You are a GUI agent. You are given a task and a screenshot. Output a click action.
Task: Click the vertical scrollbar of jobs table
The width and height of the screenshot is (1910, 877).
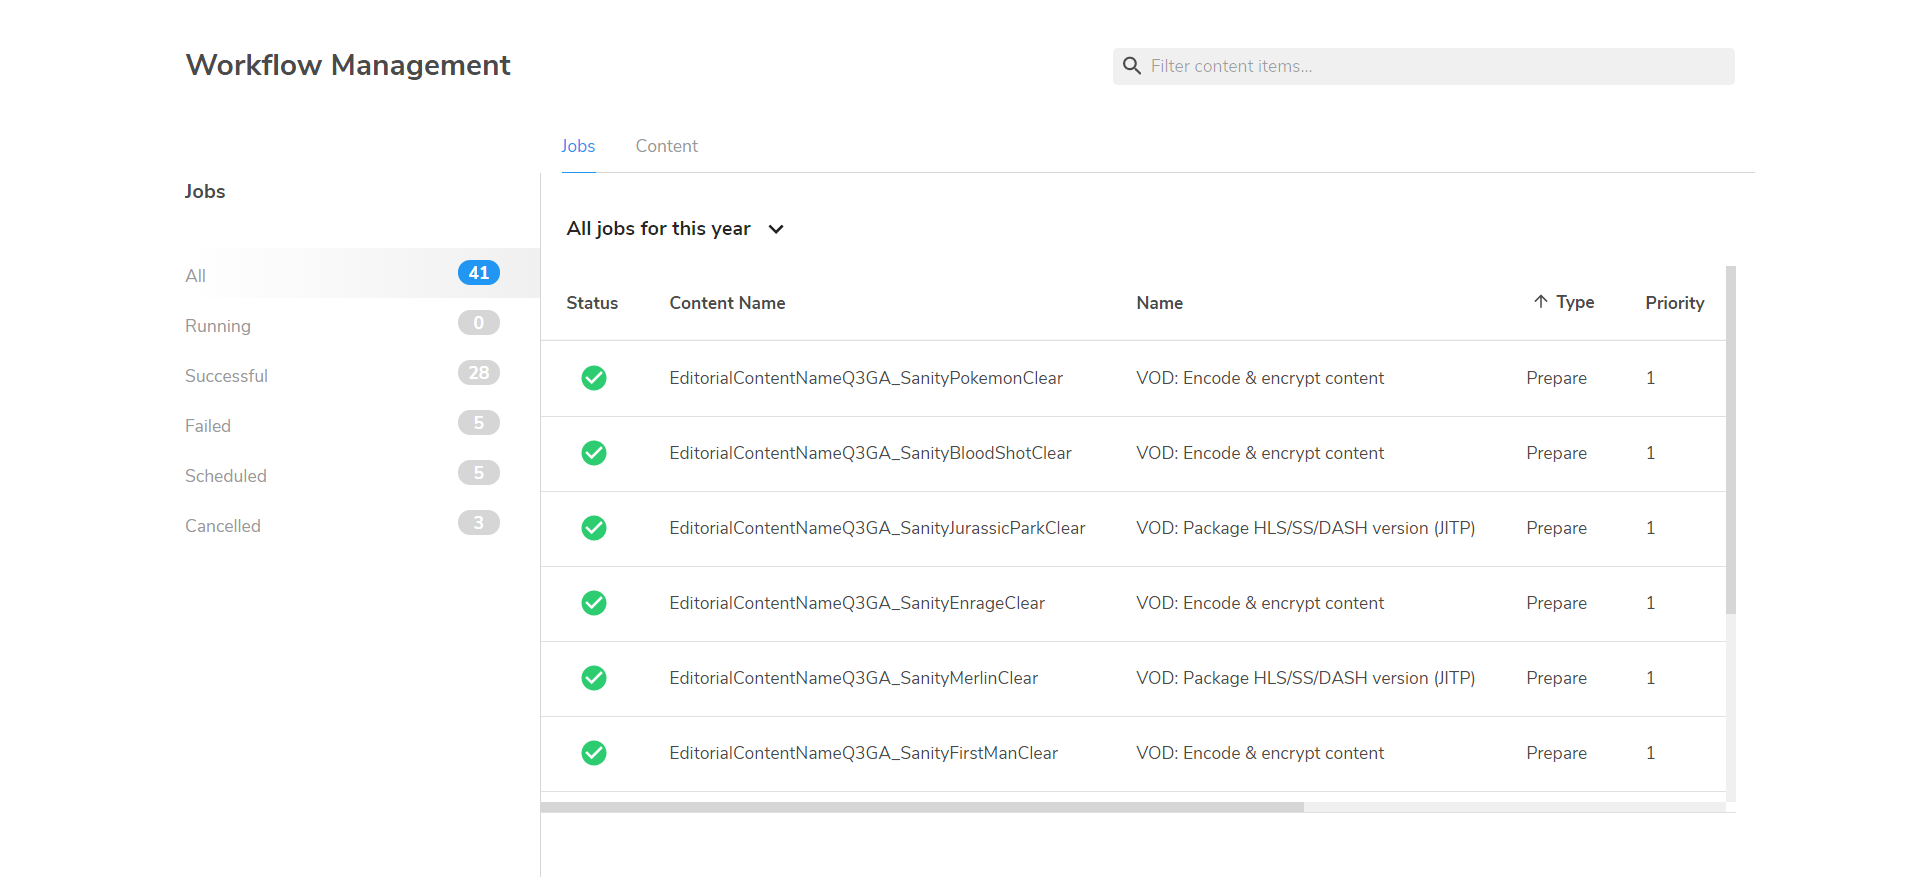click(x=1730, y=440)
